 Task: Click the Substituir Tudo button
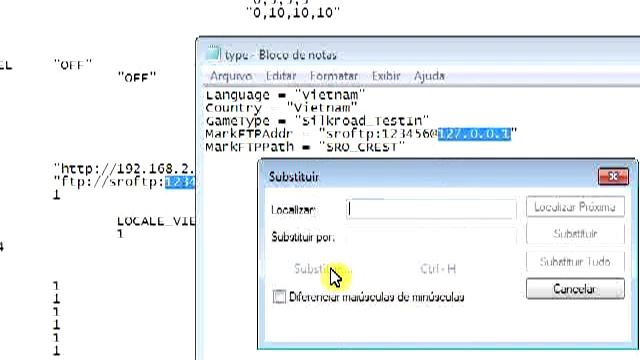point(575,261)
